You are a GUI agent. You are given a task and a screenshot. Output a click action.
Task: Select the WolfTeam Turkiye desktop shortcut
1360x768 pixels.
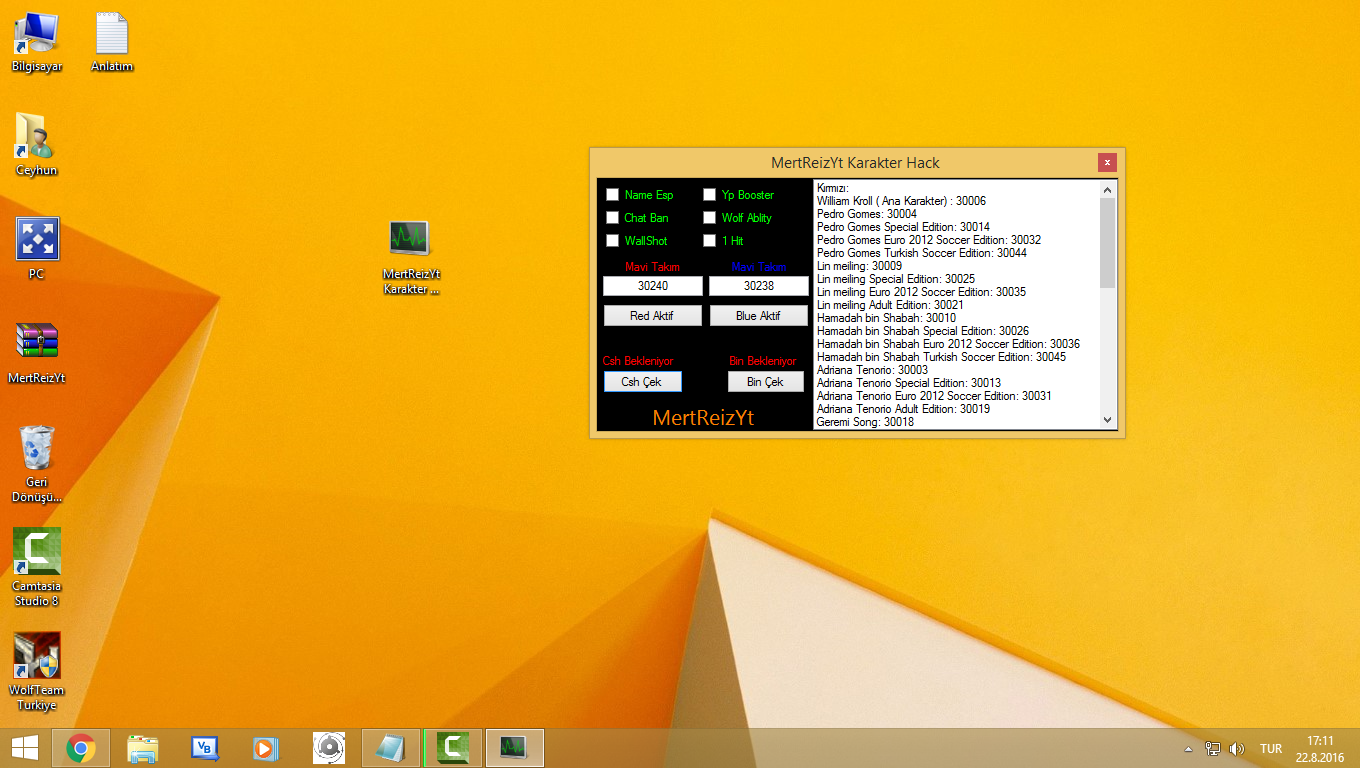(x=37, y=672)
